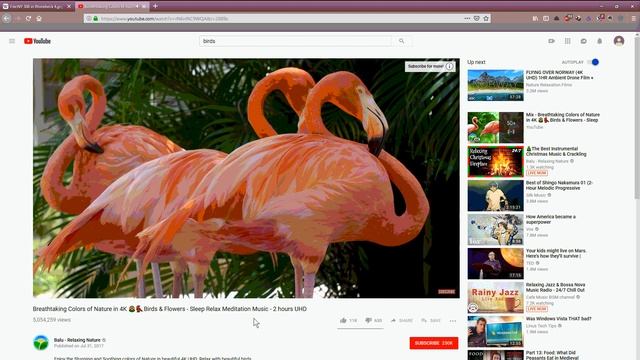Image resolution: width=640 pixels, height=360 pixels.
Task: Open the YouTube messages icon
Action: [x=584, y=41]
